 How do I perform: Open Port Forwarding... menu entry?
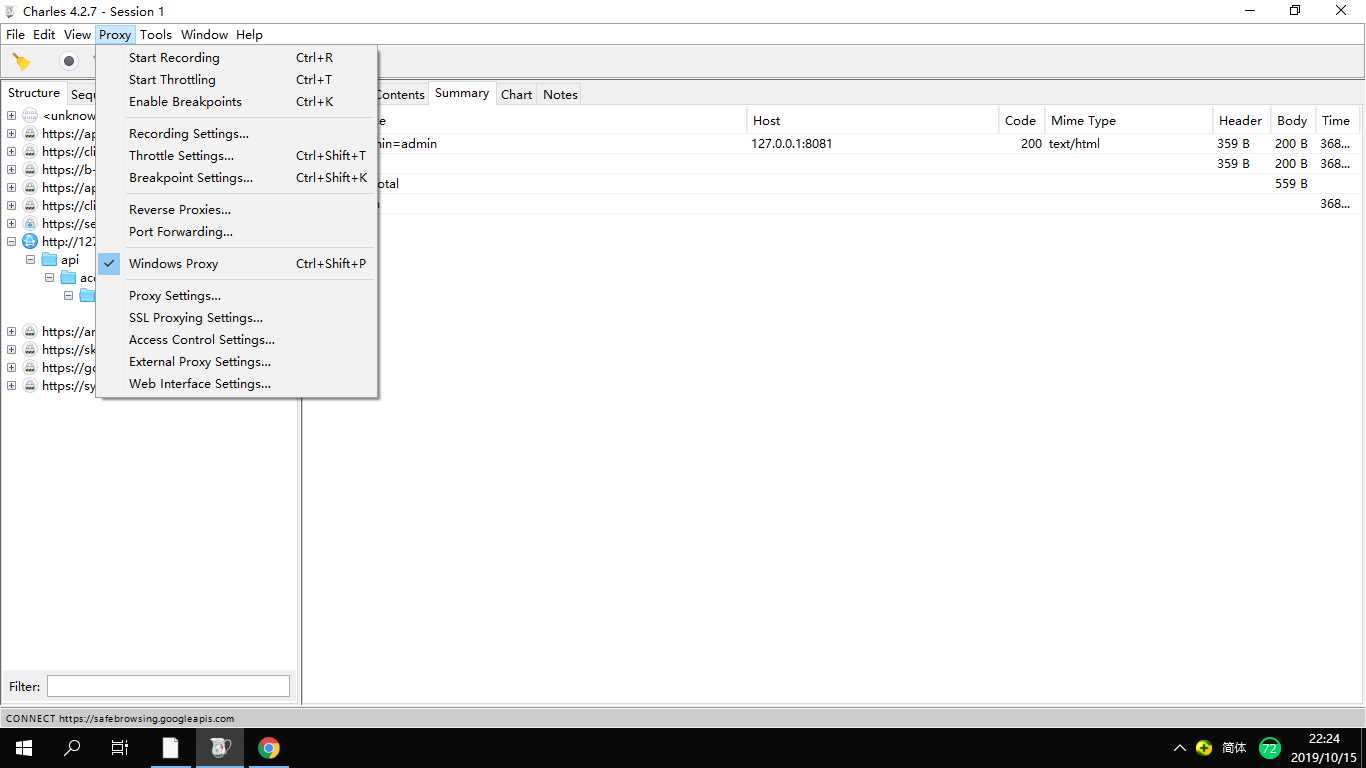coord(237,232)
